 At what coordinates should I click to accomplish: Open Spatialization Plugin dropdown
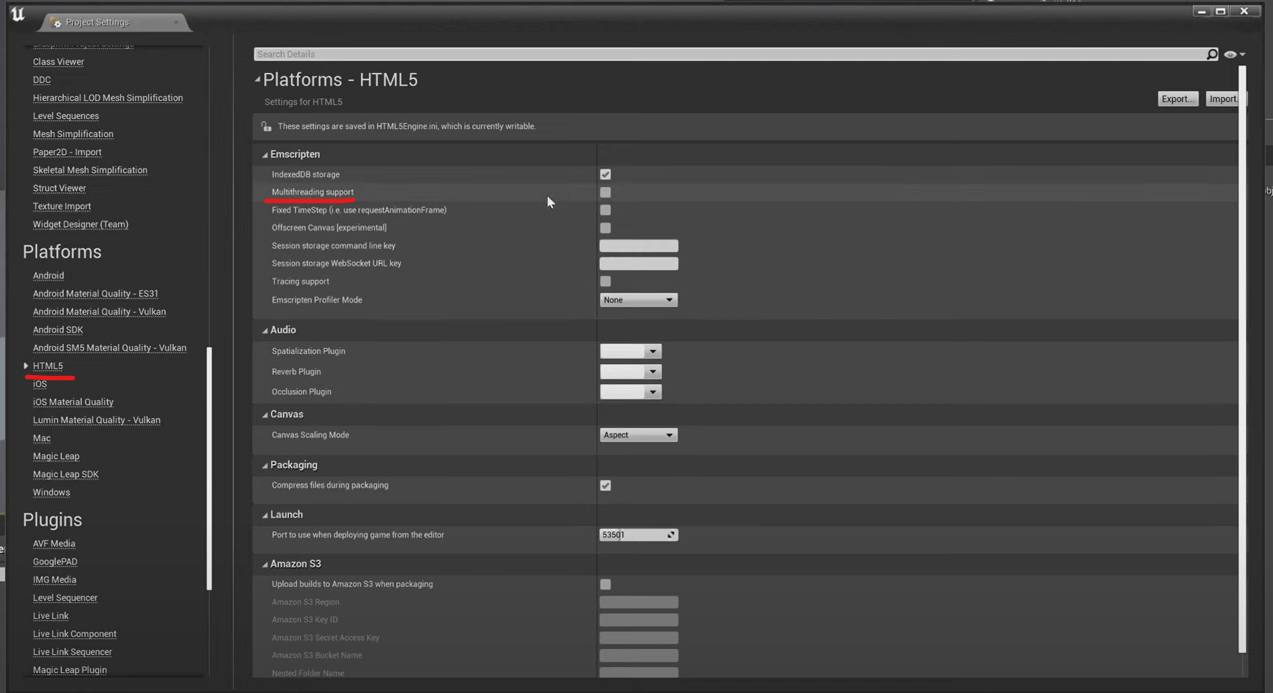point(630,351)
